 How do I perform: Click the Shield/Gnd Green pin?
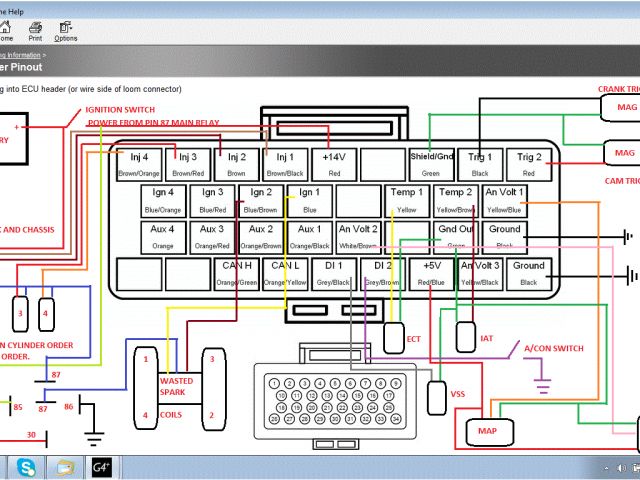click(x=432, y=164)
